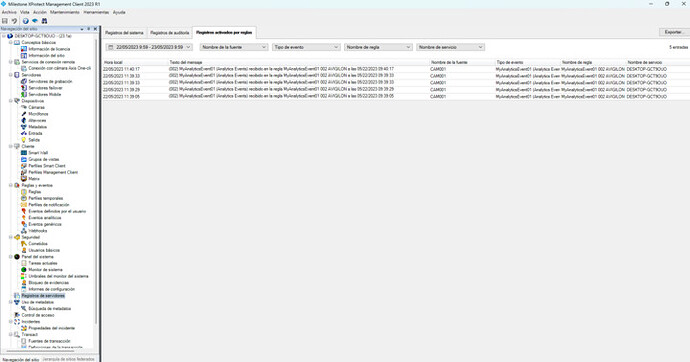Open the Archivo menu

tap(9, 12)
